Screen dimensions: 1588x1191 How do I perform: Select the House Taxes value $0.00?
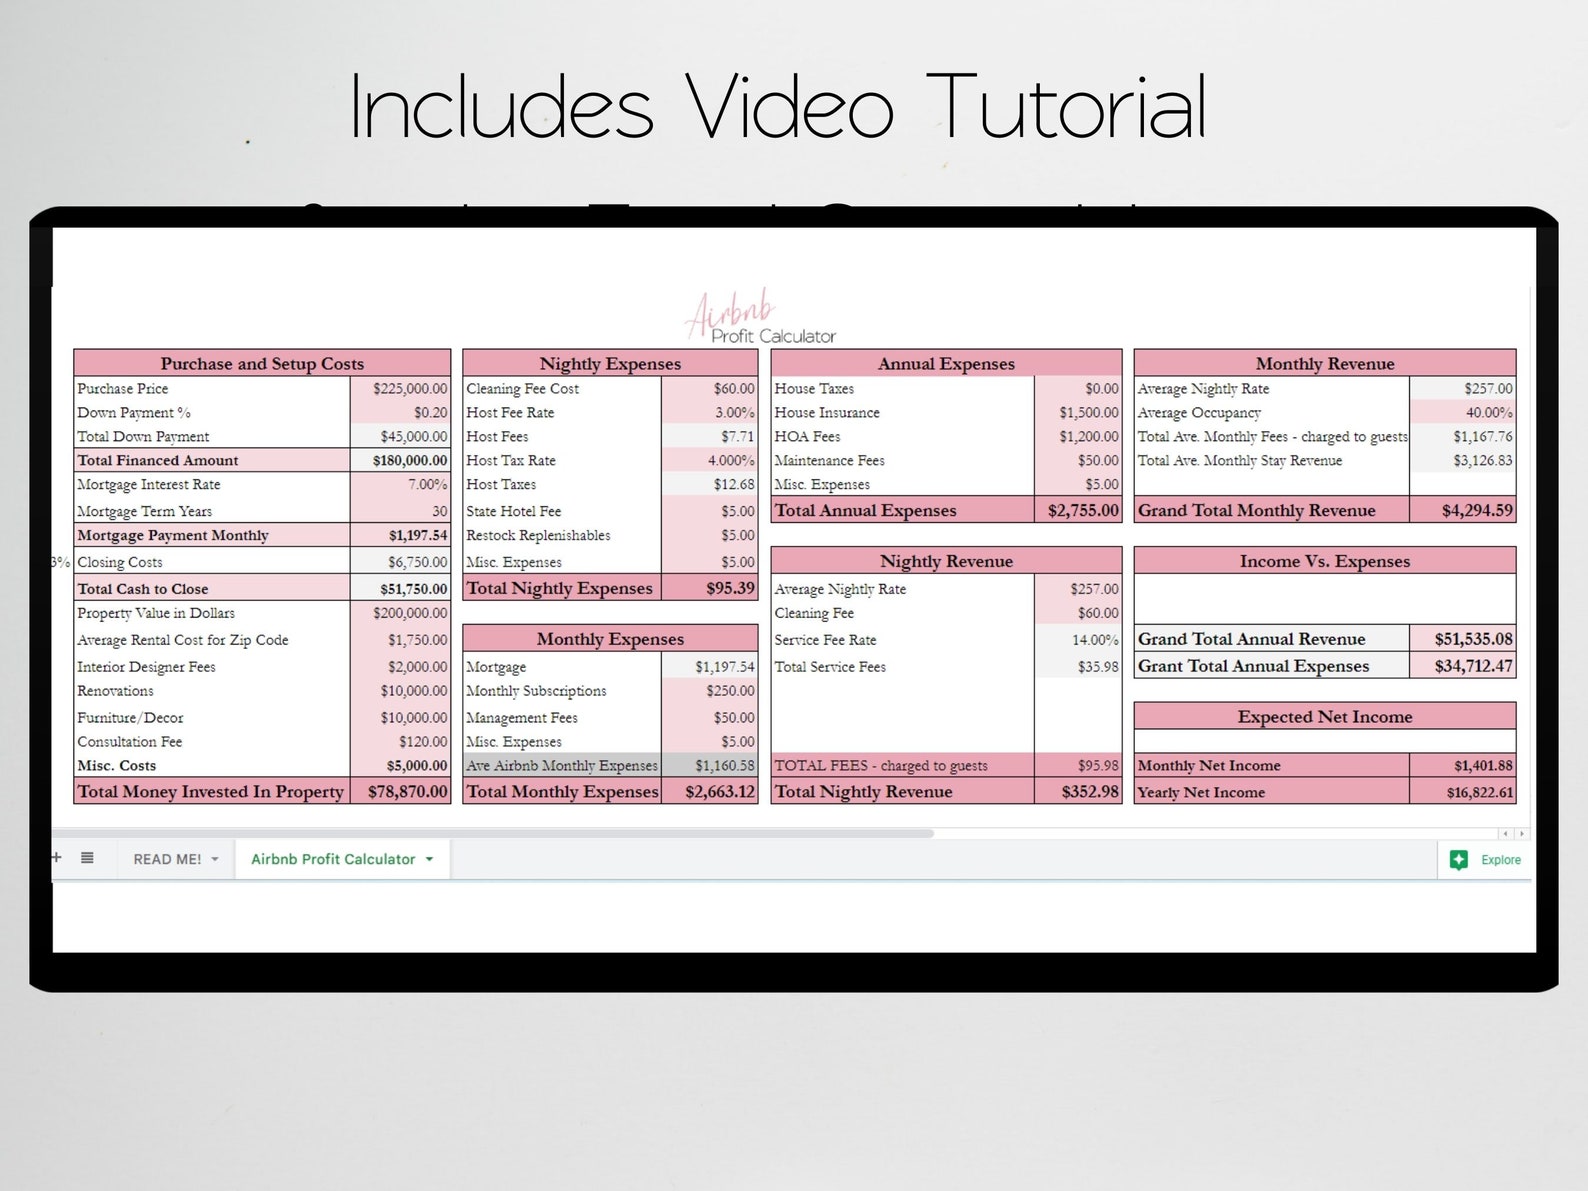point(1078,389)
